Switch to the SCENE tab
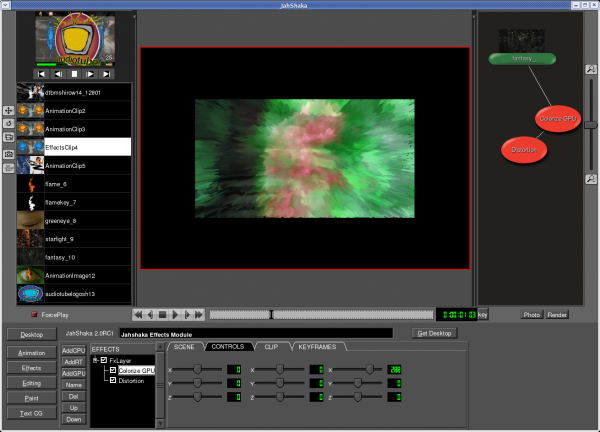 coord(183,346)
